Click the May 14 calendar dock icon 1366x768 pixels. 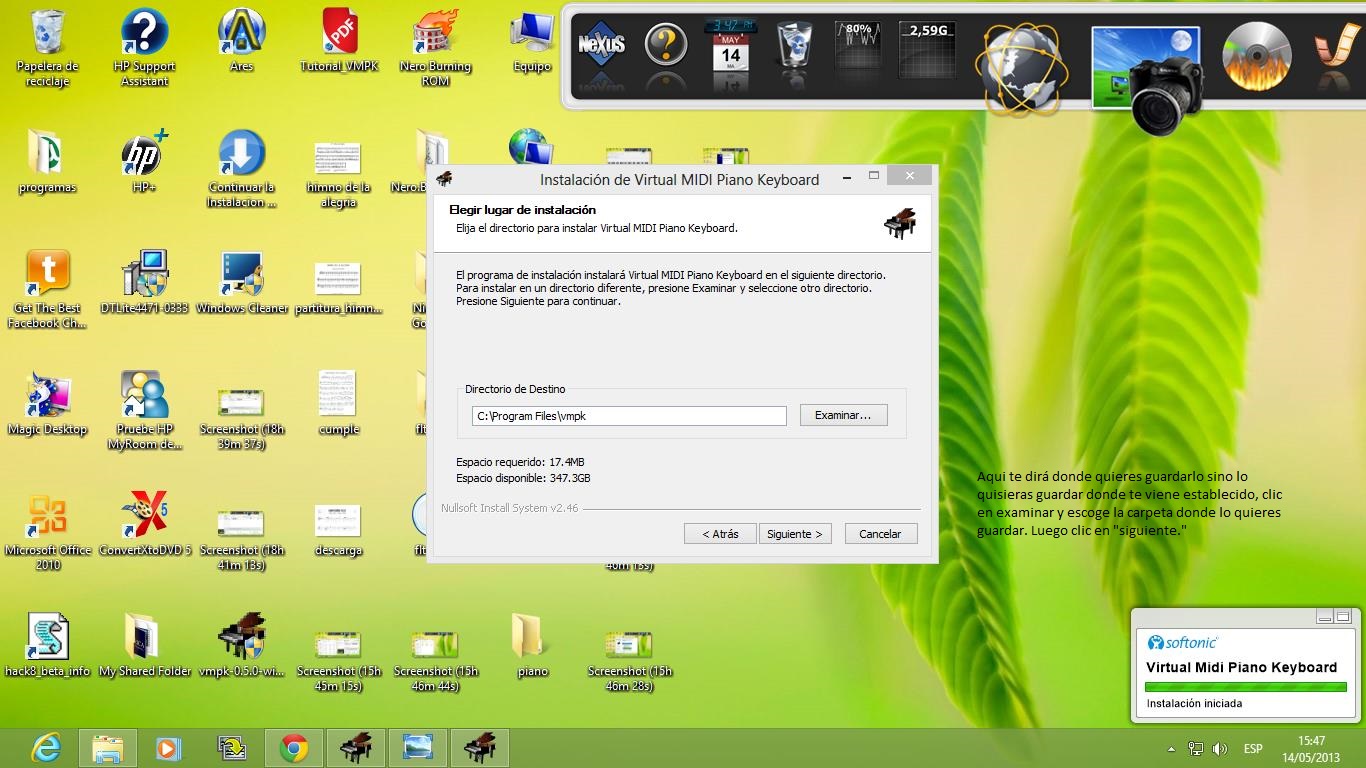(730, 46)
